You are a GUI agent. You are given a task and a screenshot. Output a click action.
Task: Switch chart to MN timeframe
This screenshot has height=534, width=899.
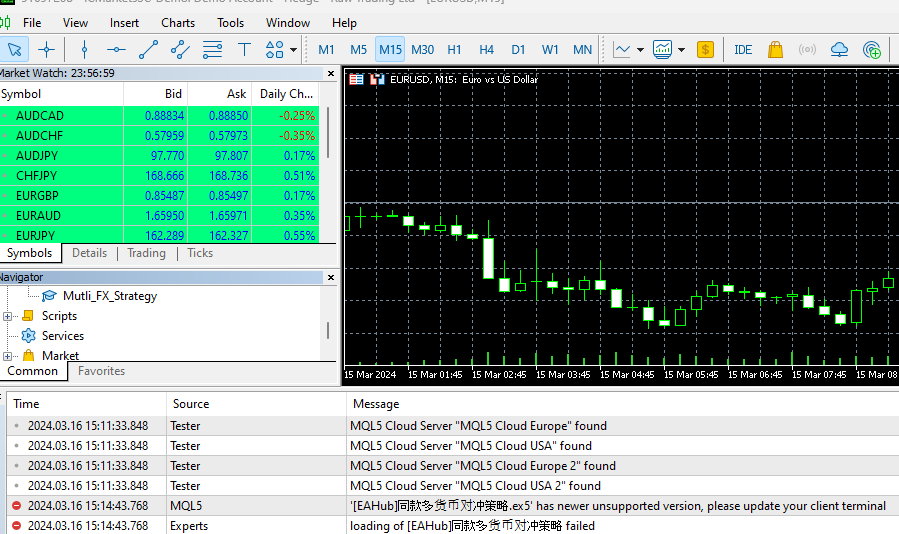pos(582,50)
